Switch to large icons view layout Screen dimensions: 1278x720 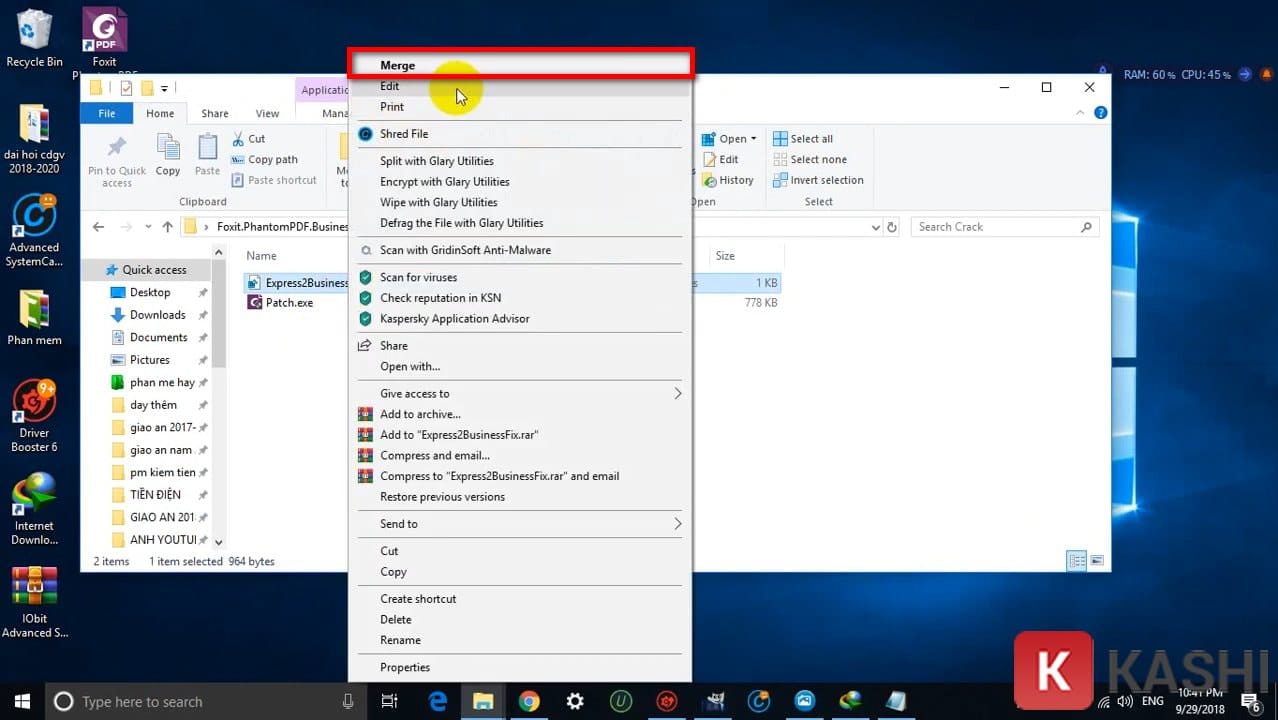click(x=1097, y=561)
